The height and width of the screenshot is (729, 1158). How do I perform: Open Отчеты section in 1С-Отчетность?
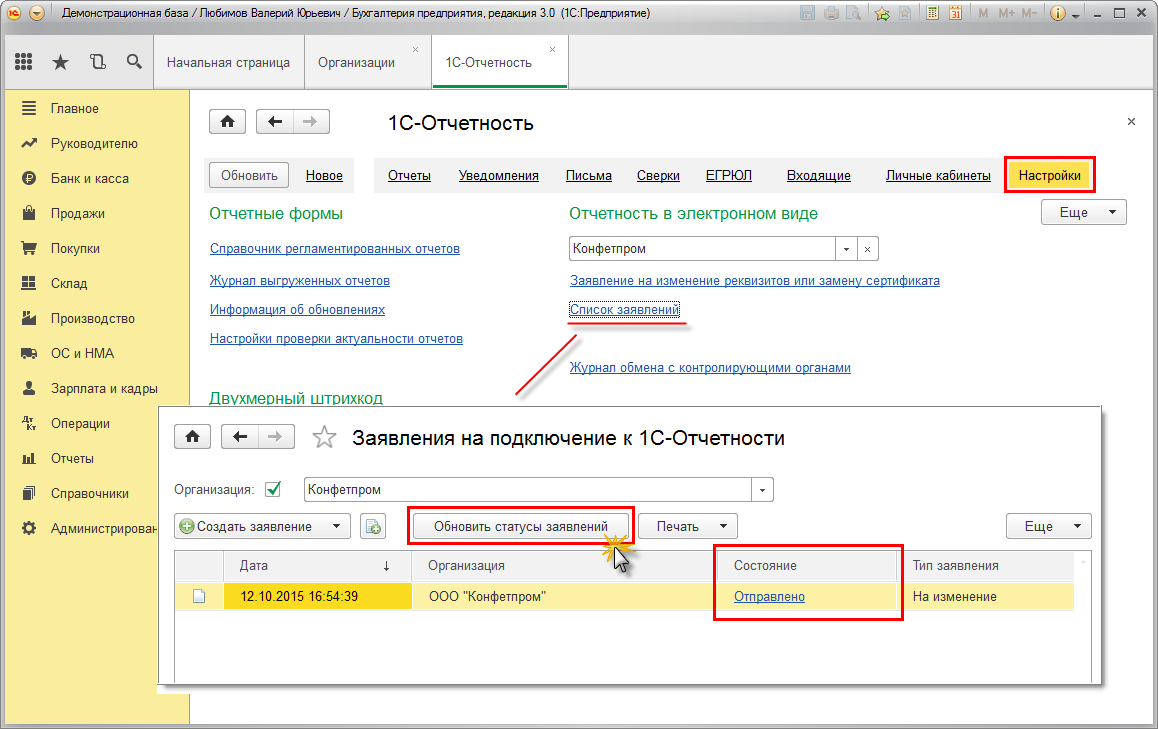pyautogui.click(x=409, y=175)
